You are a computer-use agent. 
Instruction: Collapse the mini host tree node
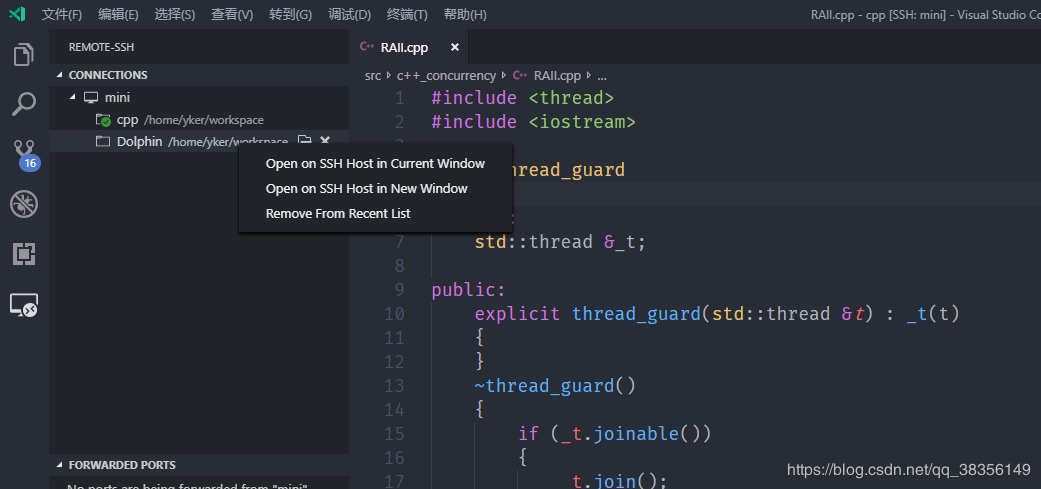73,98
